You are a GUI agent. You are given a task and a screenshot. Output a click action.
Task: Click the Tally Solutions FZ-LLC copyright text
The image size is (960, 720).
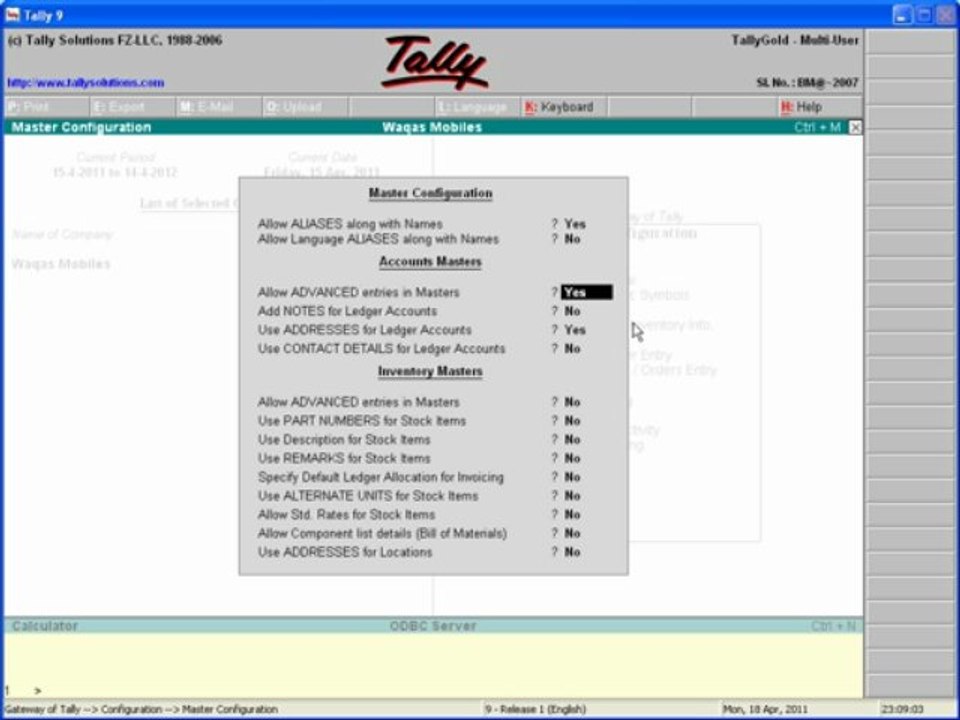pos(115,40)
